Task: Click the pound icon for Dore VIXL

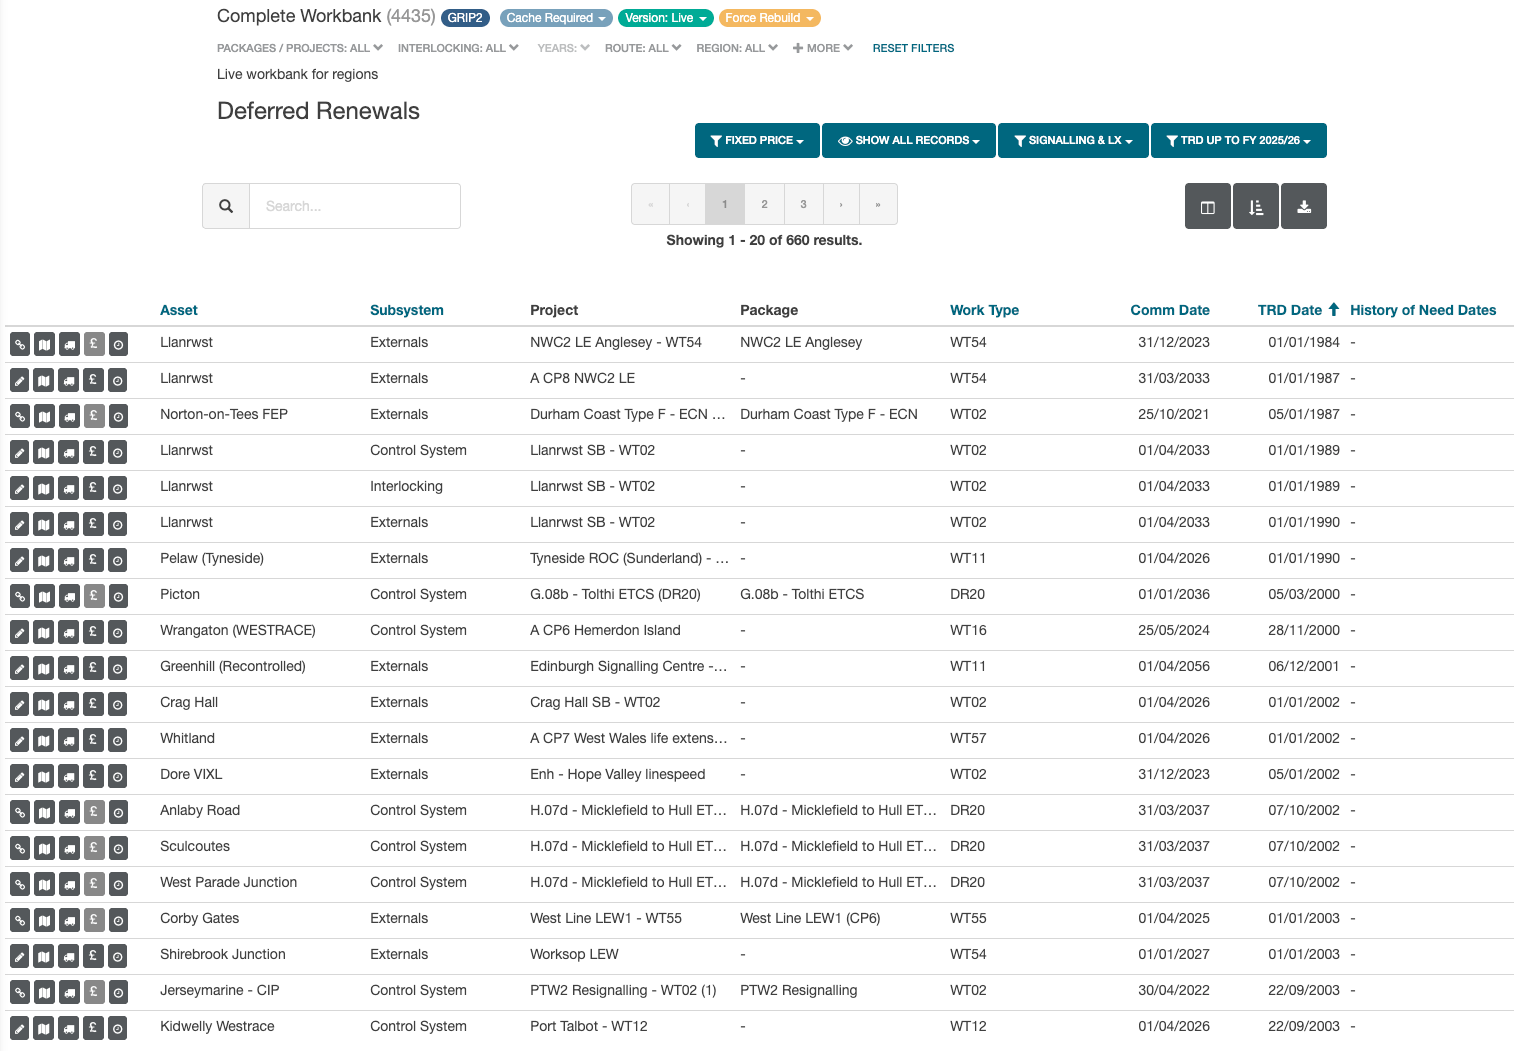Action: [x=93, y=776]
